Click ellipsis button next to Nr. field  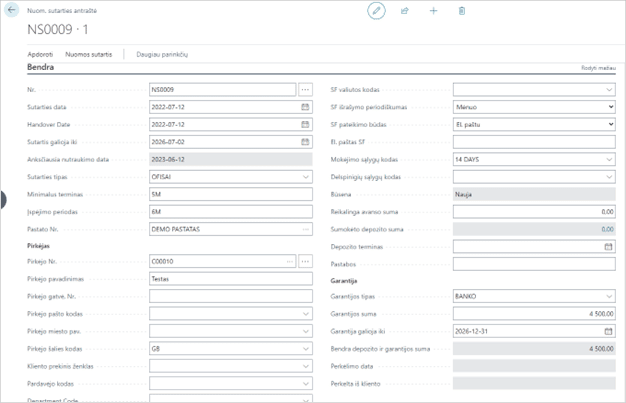point(306,90)
